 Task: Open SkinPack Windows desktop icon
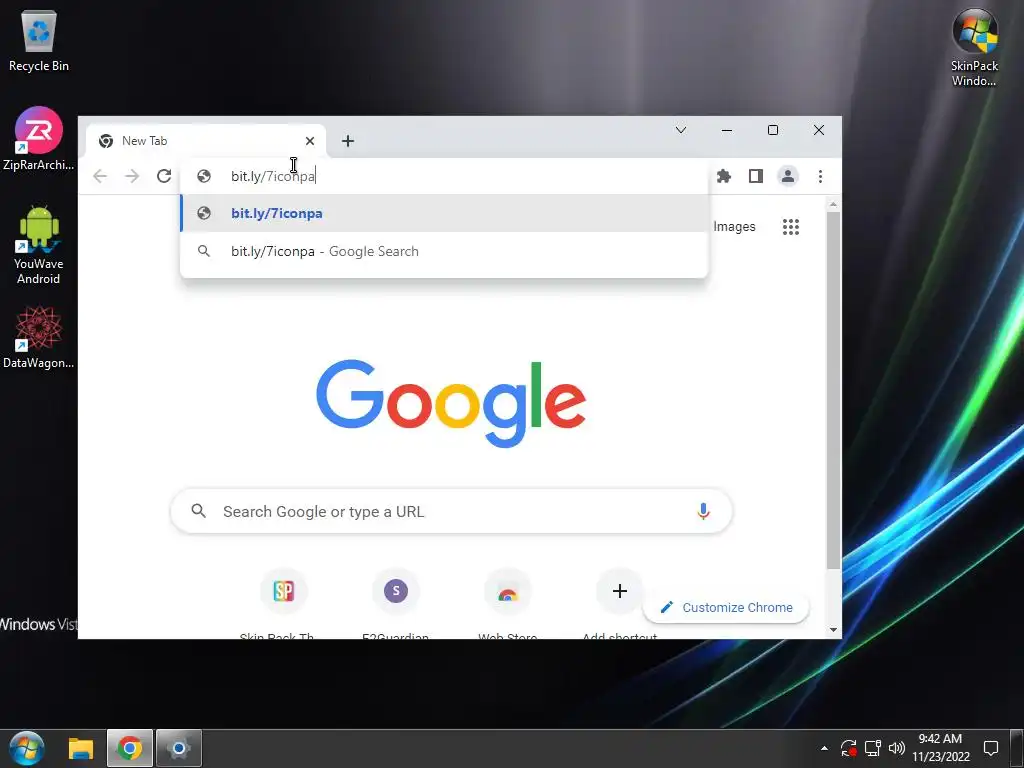tap(974, 47)
